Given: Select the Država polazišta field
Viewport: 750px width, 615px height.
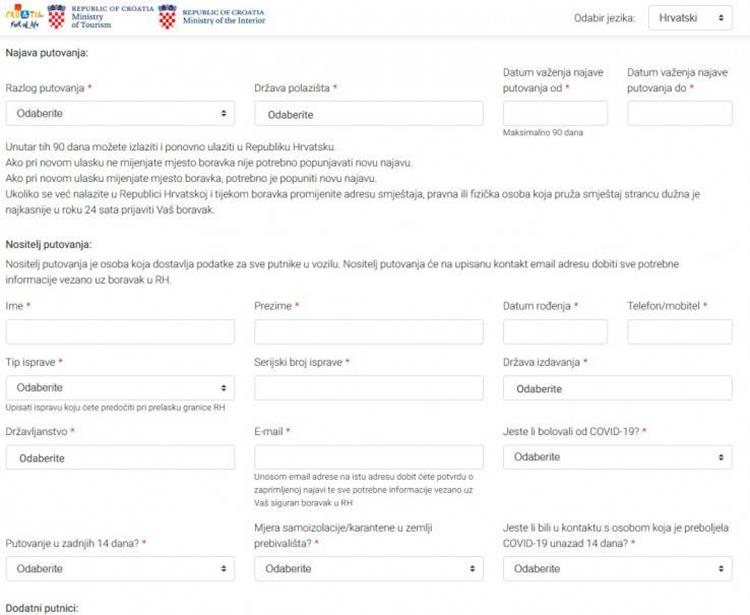Looking at the screenshot, I should pos(369,114).
